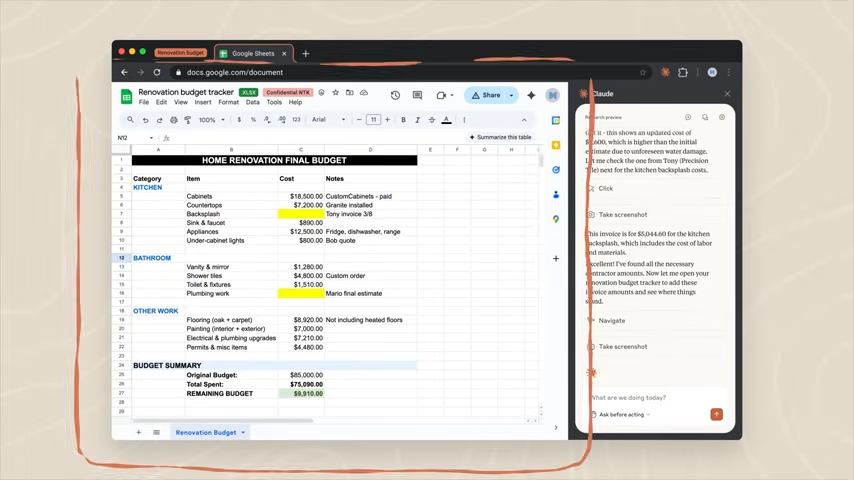This screenshot has height=480, width=854.
Task: Click the Google Sheets home logo
Action: pyautogui.click(x=126, y=96)
